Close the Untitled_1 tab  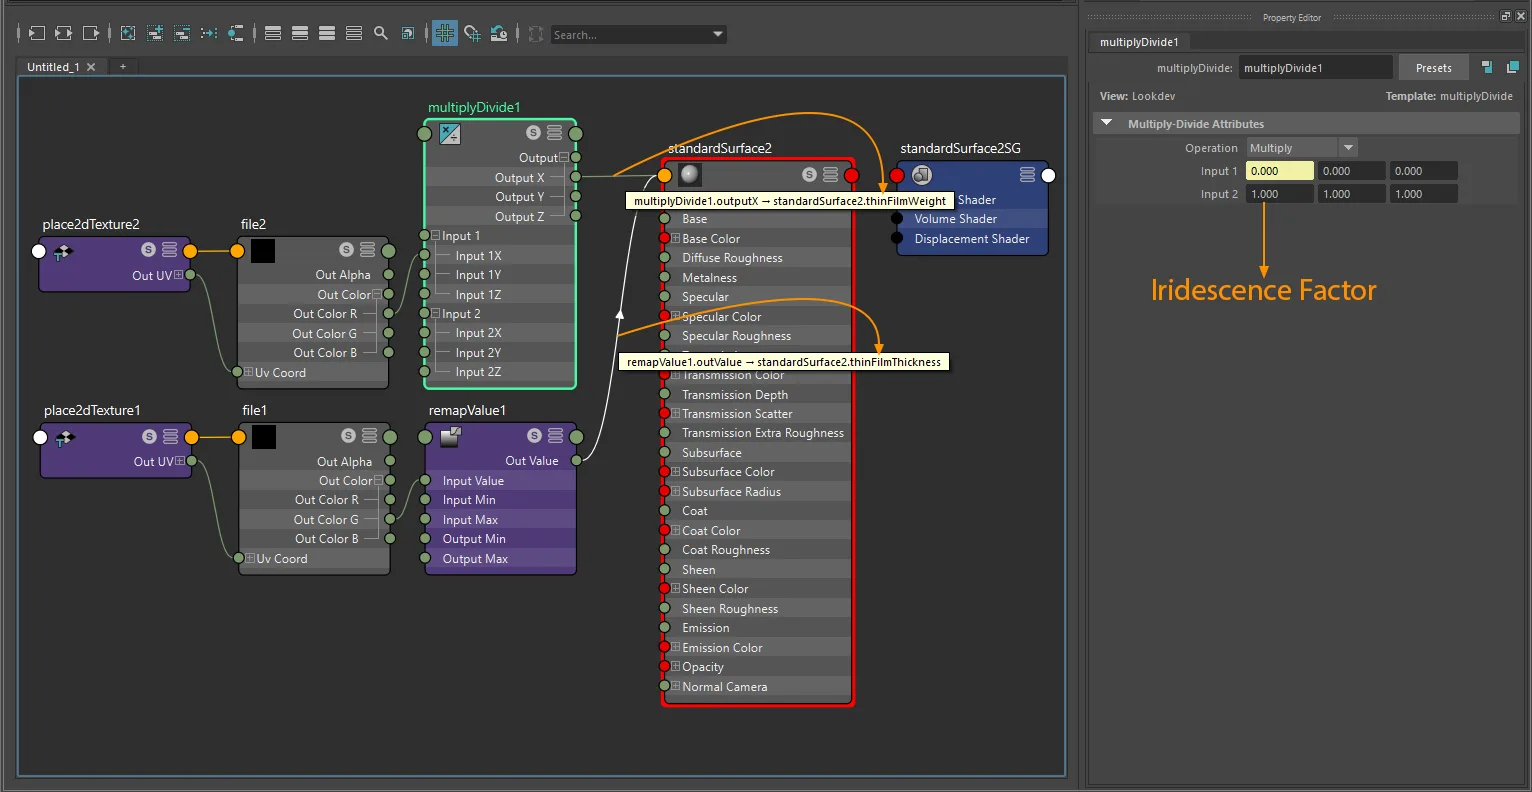pos(91,67)
